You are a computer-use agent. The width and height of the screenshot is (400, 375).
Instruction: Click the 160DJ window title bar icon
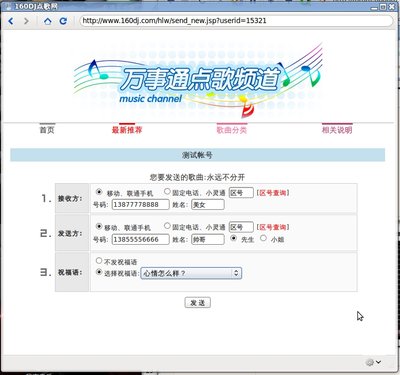(8, 7)
